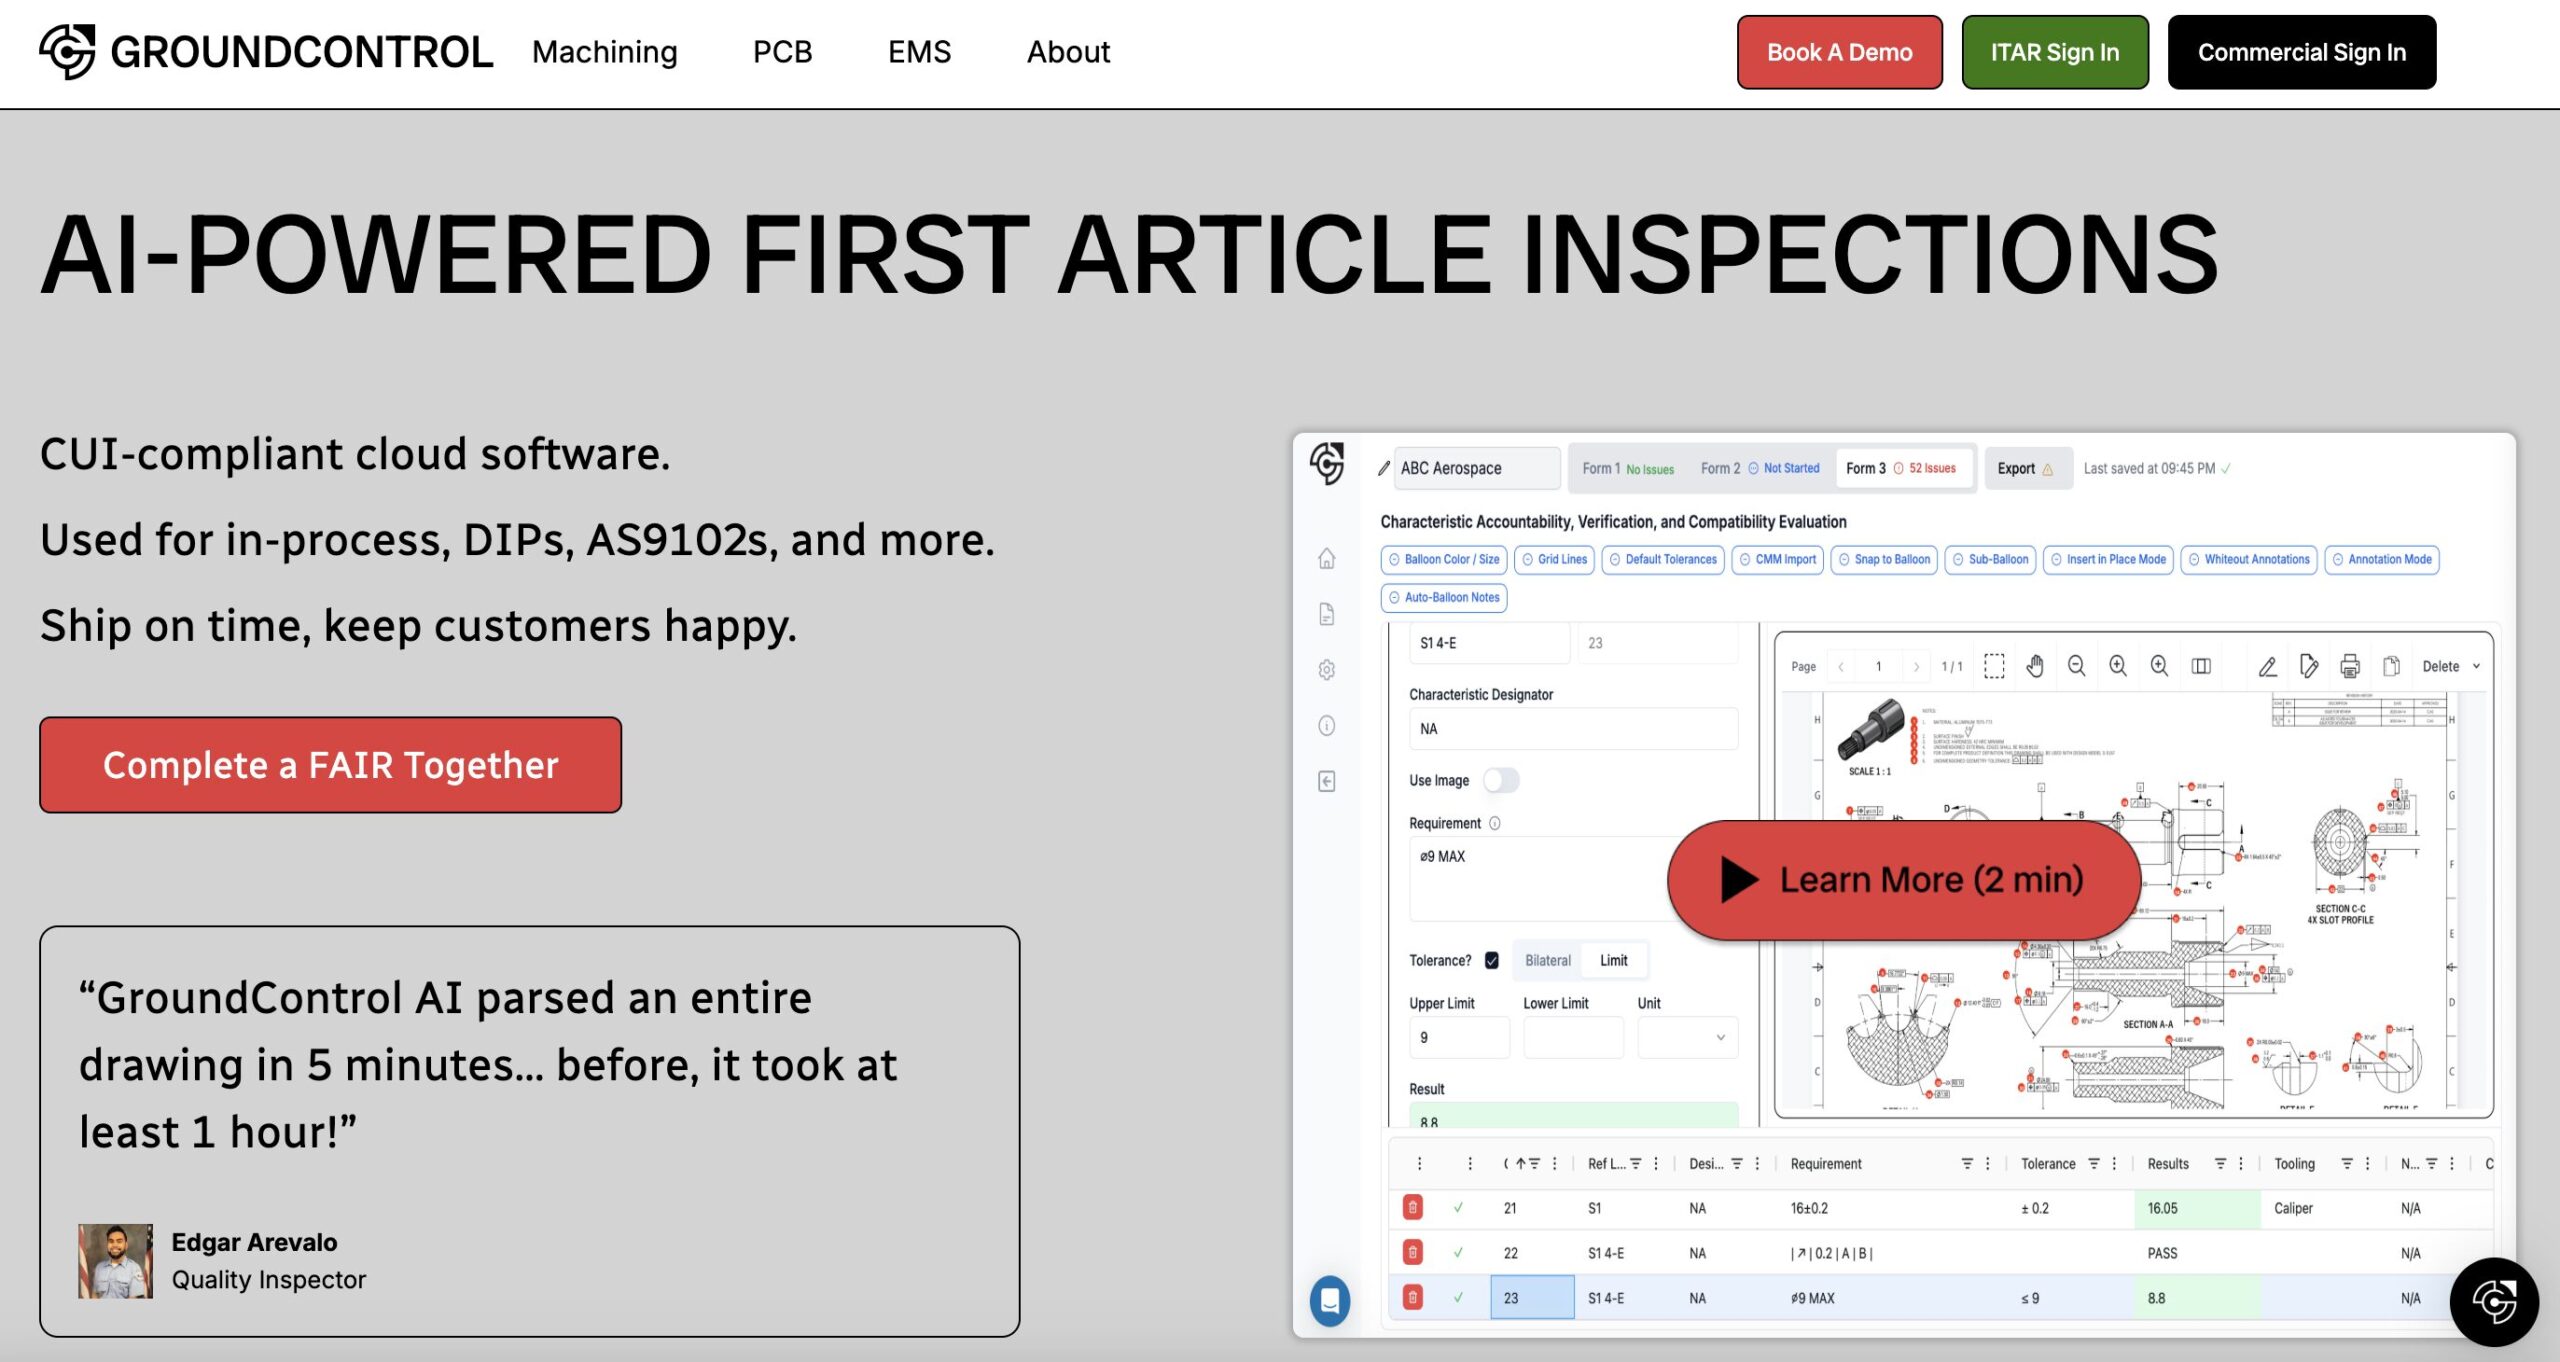This screenshot has width=2560, height=1362.
Task: Click the Upper Limit input field
Action: tap(1458, 1038)
